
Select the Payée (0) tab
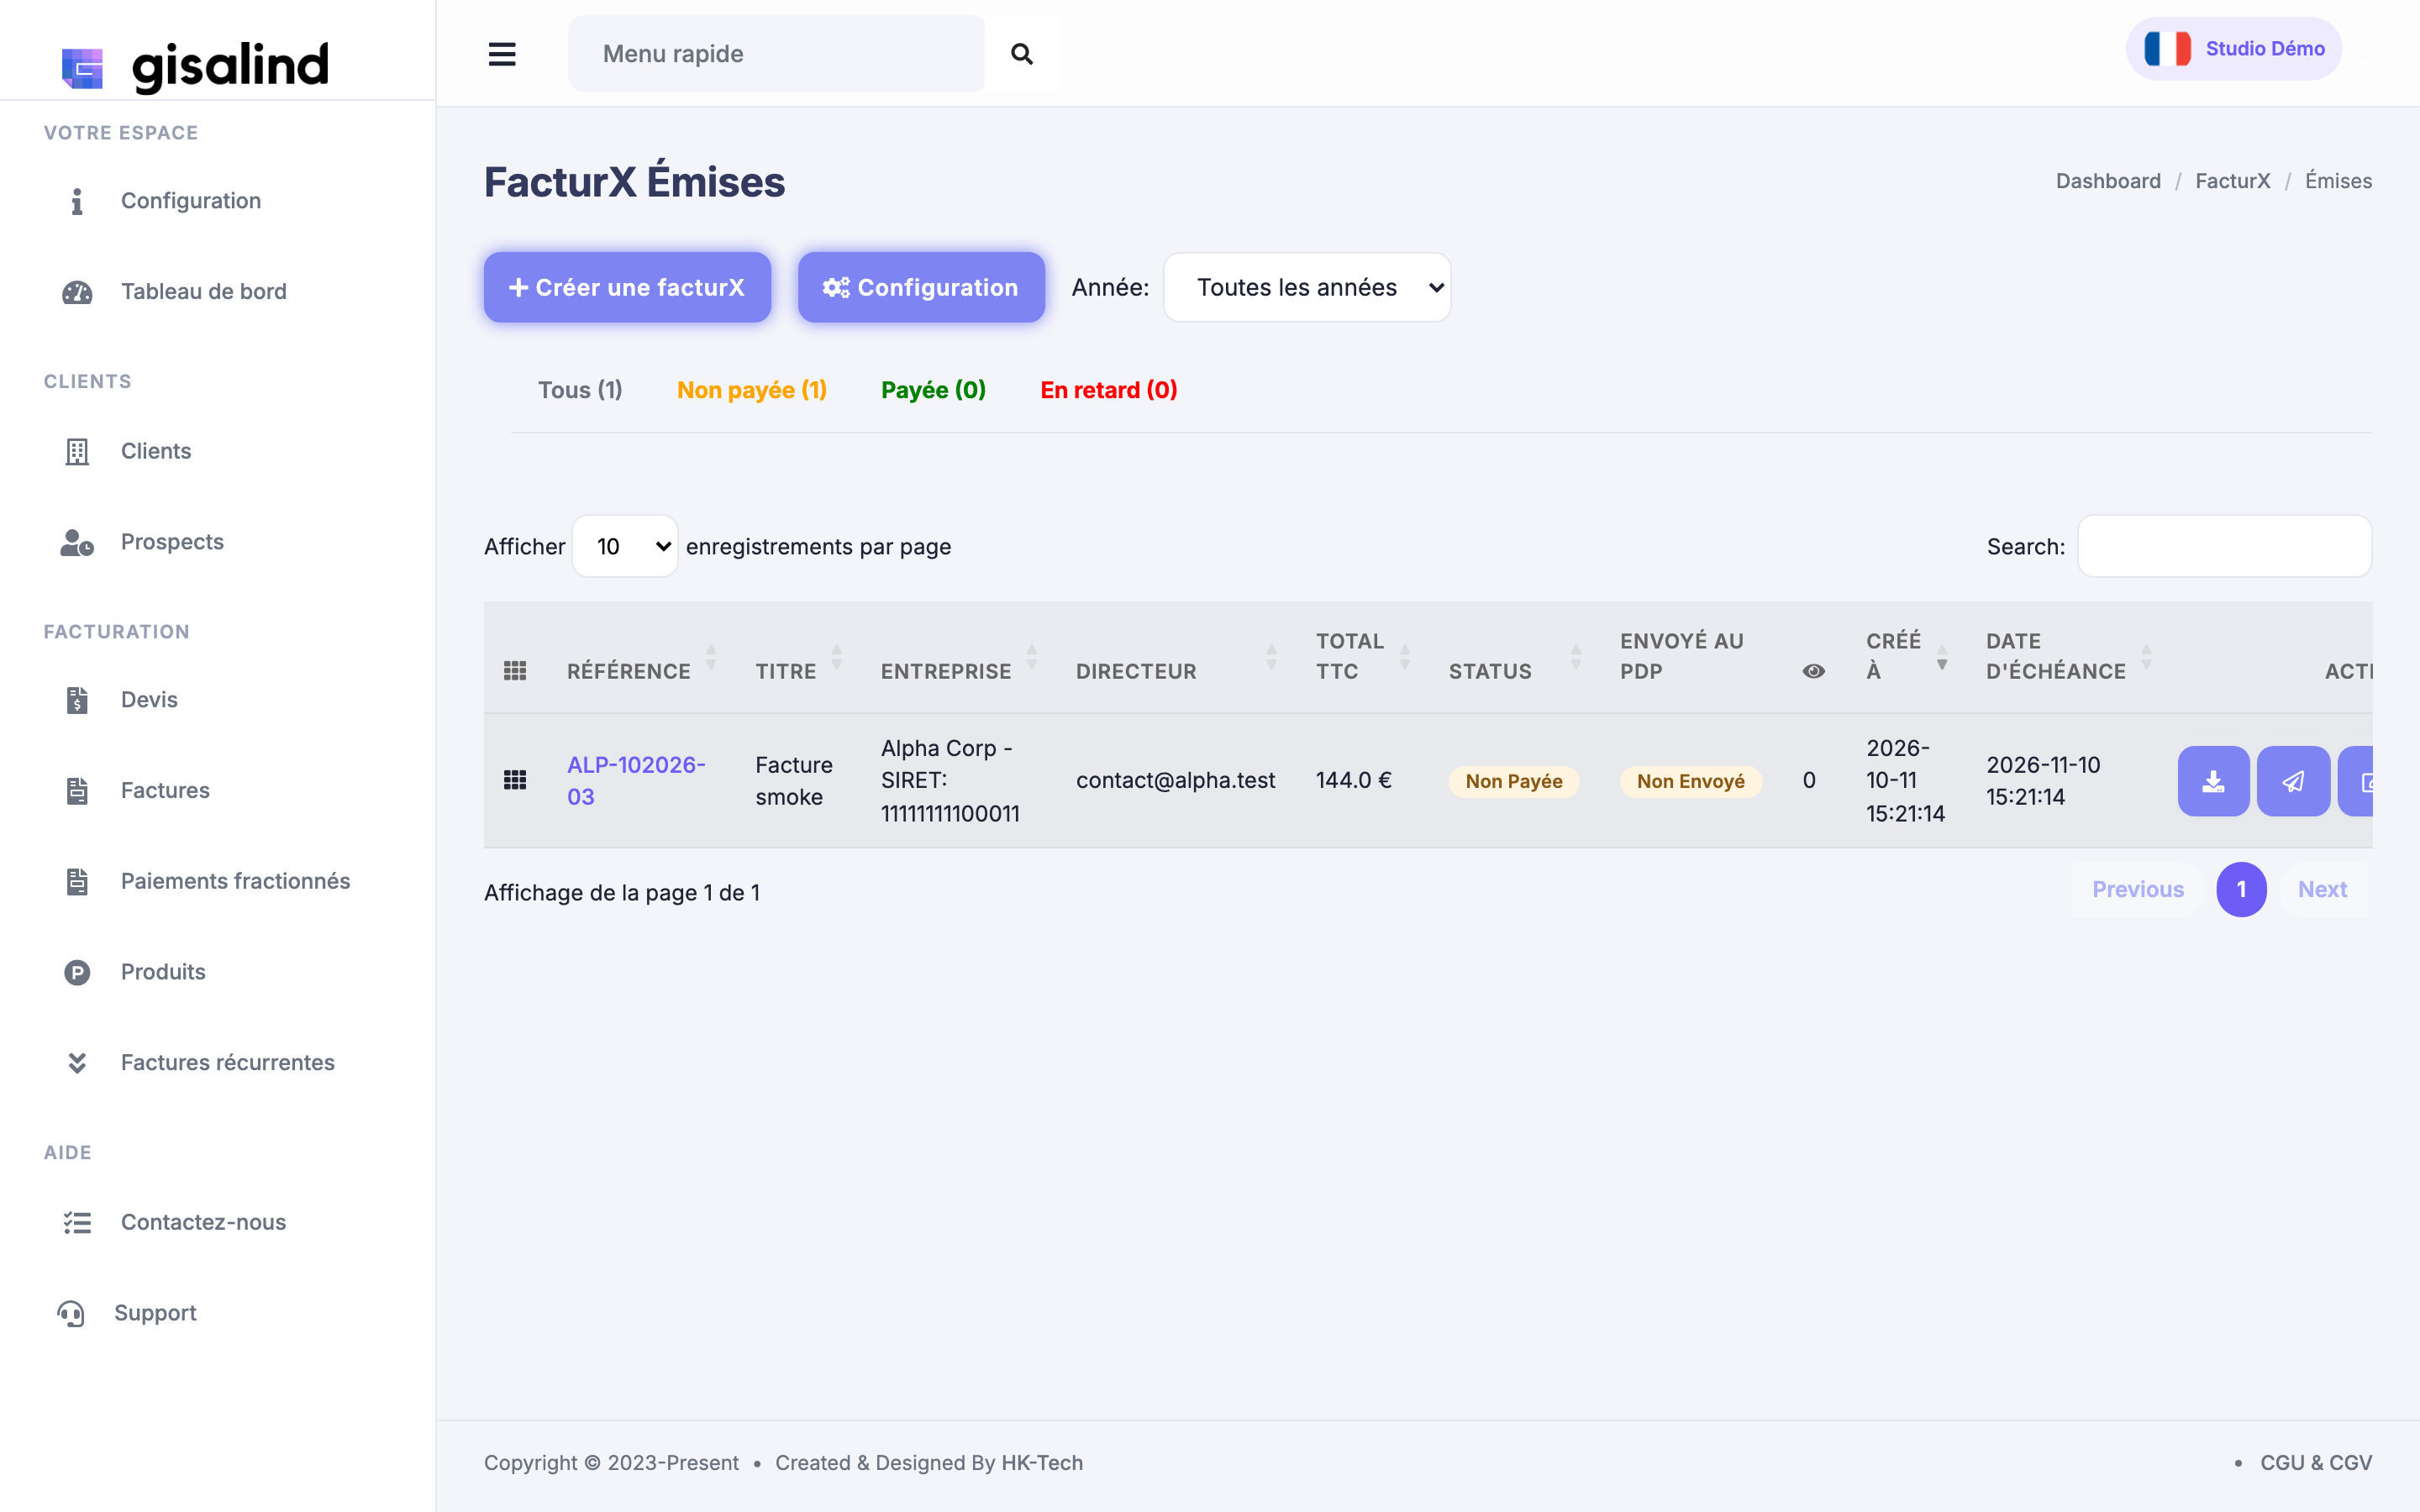coord(933,390)
